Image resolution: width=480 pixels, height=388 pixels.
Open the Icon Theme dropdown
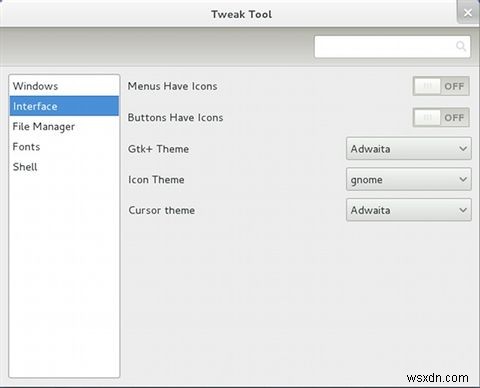(x=409, y=179)
